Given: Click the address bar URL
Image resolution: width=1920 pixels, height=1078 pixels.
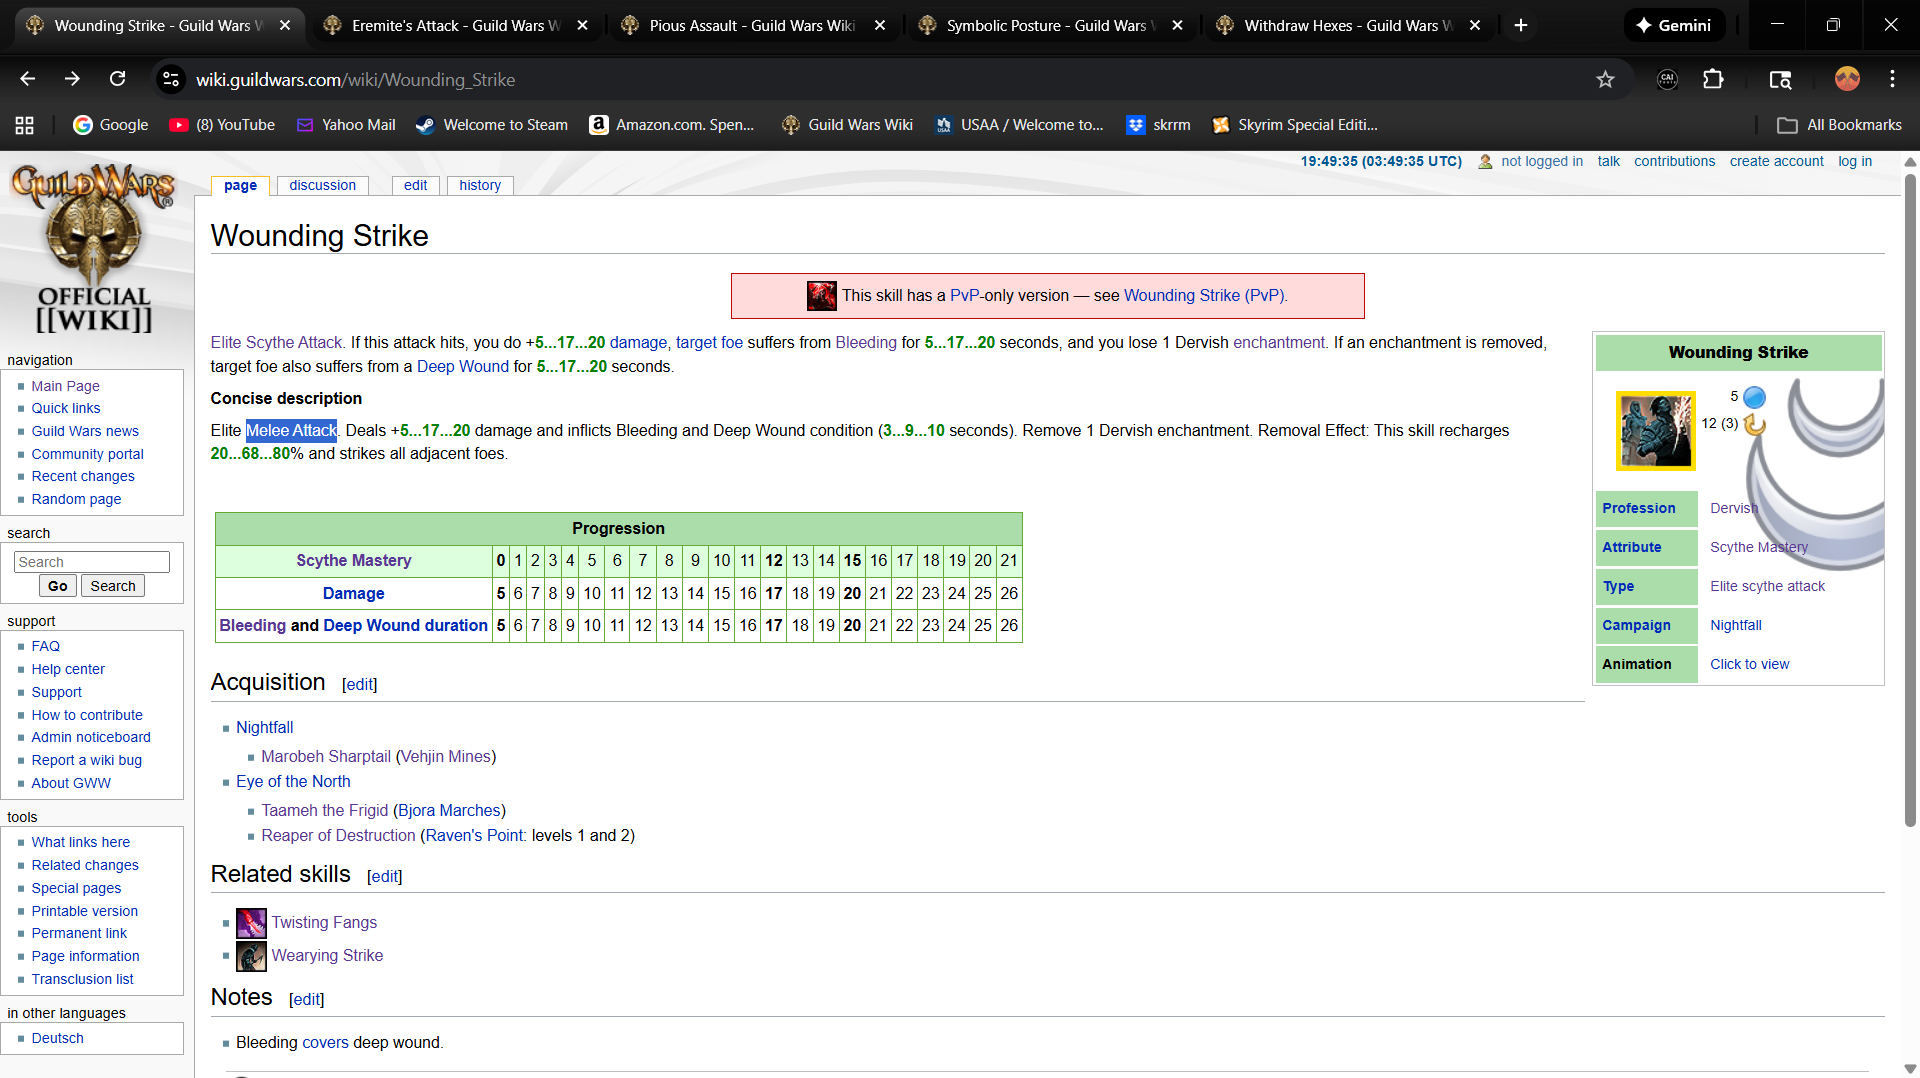Looking at the screenshot, I should point(355,79).
